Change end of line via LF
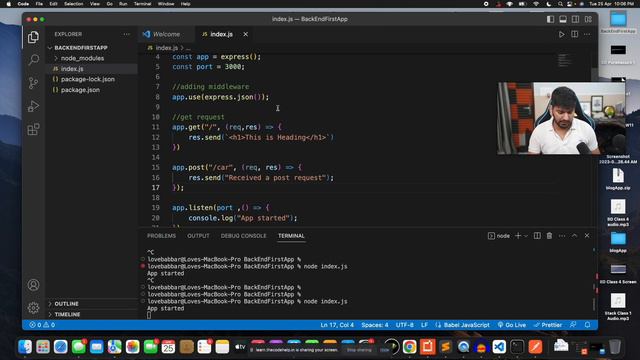Screen dimensions: 640x360 click(x=424, y=325)
